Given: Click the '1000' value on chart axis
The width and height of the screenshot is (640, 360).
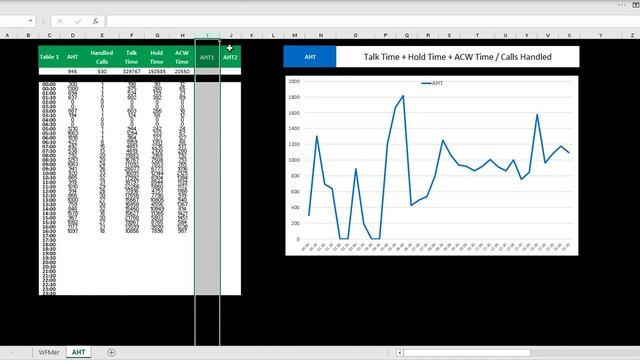Looking at the screenshot, I should pos(294,160).
